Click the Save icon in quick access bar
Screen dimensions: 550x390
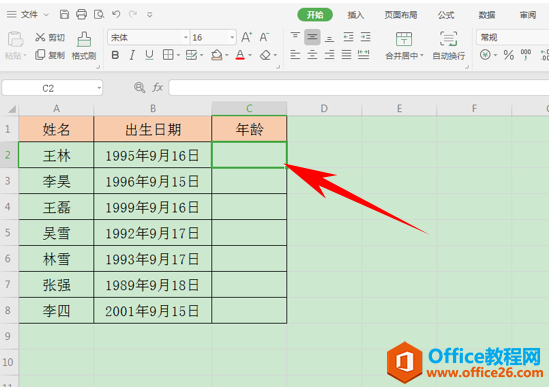(x=64, y=14)
